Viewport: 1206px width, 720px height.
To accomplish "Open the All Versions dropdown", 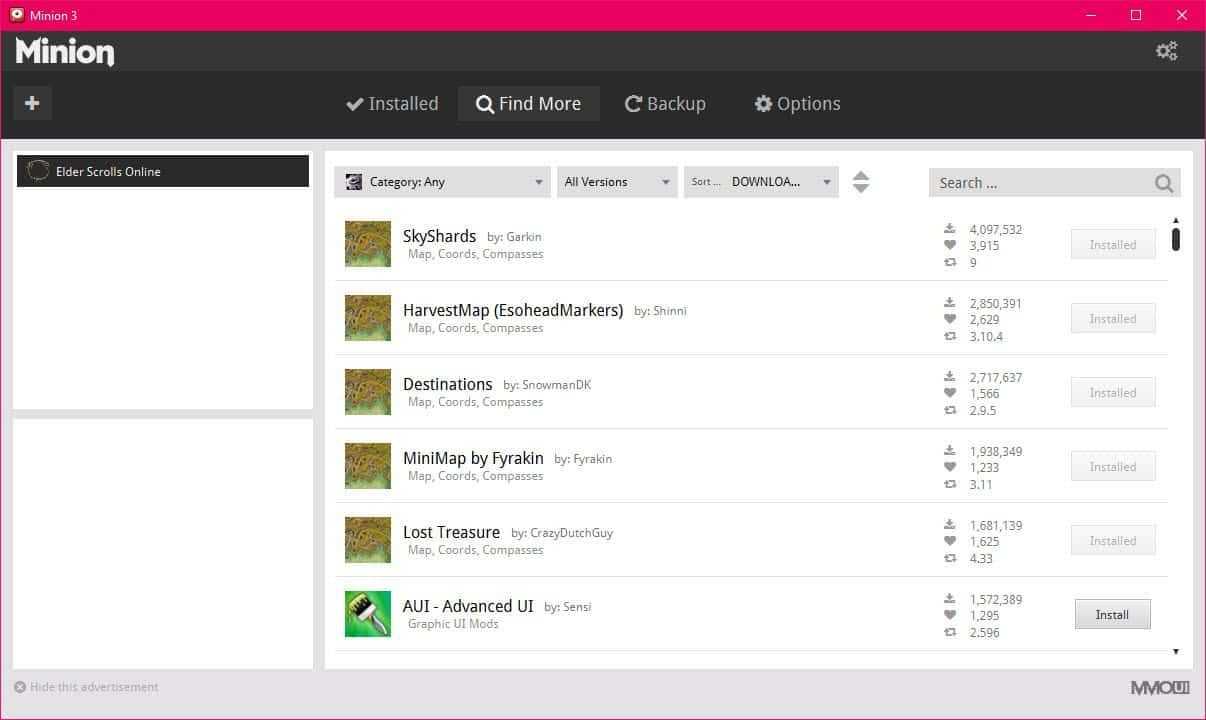I will tap(616, 182).
